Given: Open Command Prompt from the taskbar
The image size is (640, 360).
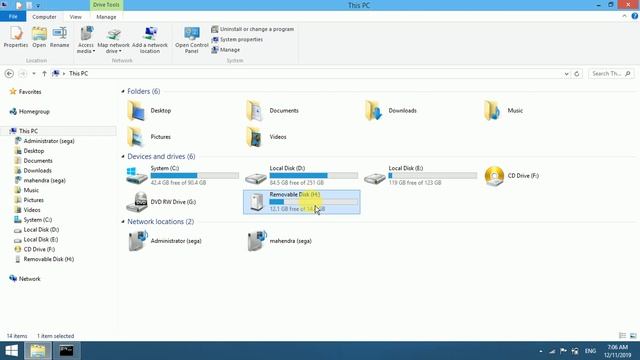Looking at the screenshot, I should (x=67, y=351).
